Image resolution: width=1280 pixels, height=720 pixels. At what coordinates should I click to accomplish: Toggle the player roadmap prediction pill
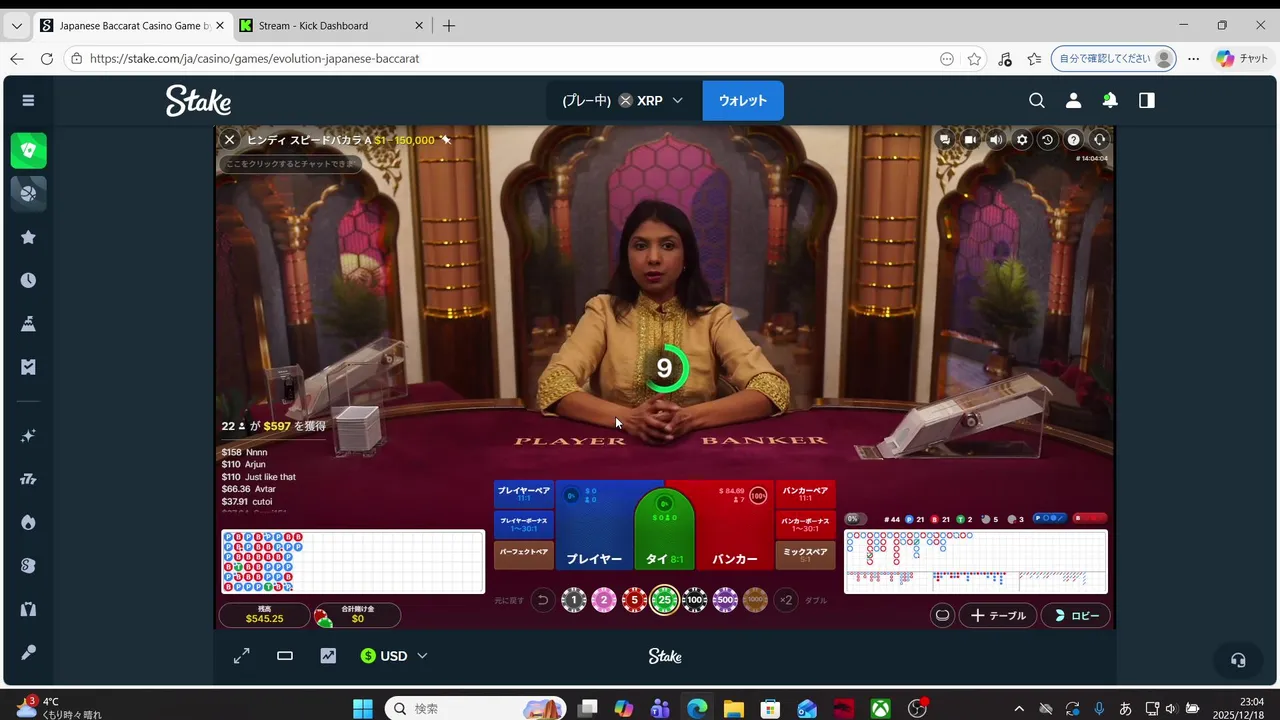1049,518
